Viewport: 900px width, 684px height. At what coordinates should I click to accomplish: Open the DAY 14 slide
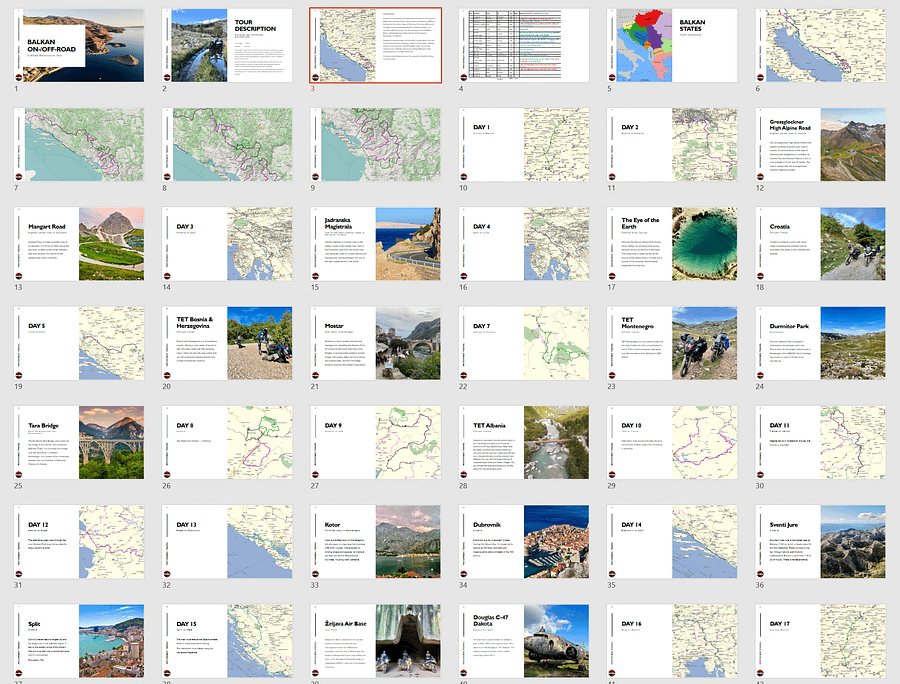pyautogui.click(x=672, y=542)
